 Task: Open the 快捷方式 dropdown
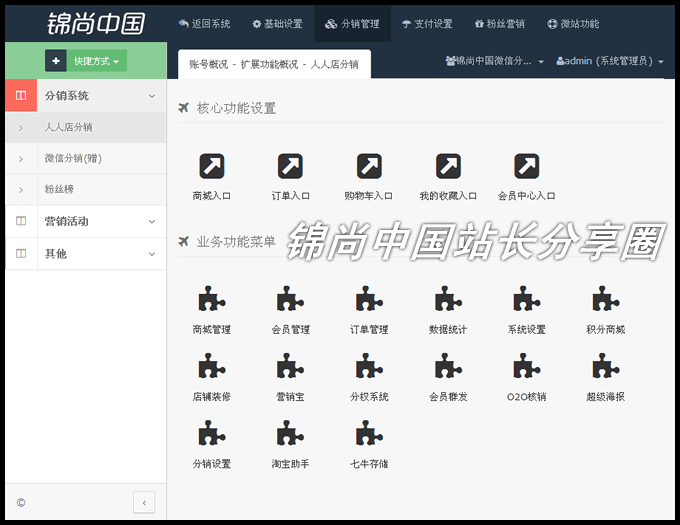pos(96,61)
